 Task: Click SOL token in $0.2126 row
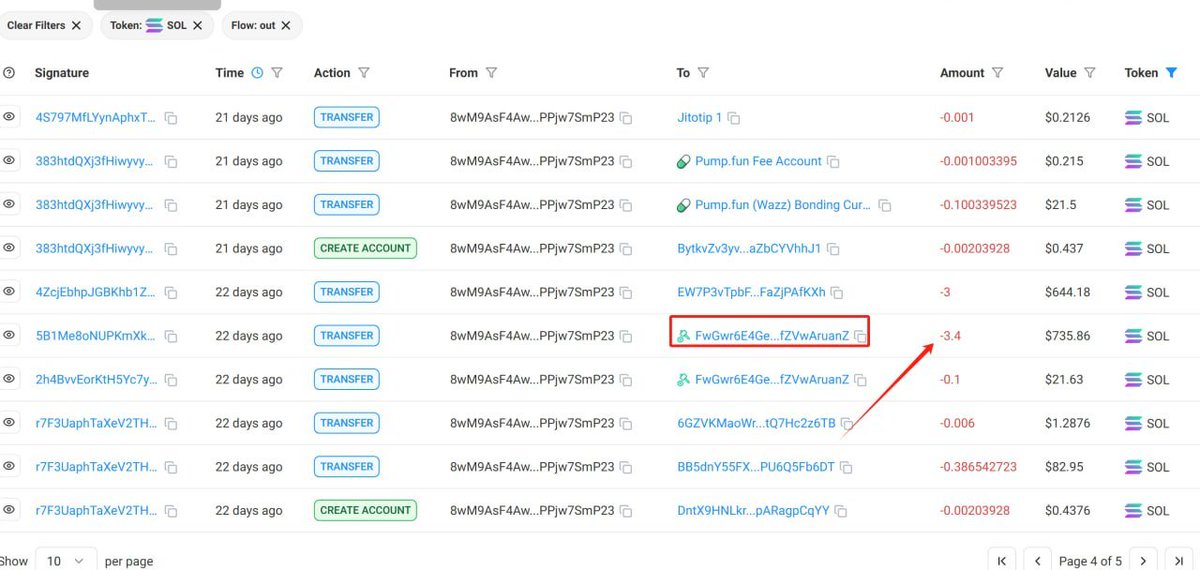(1147, 118)
